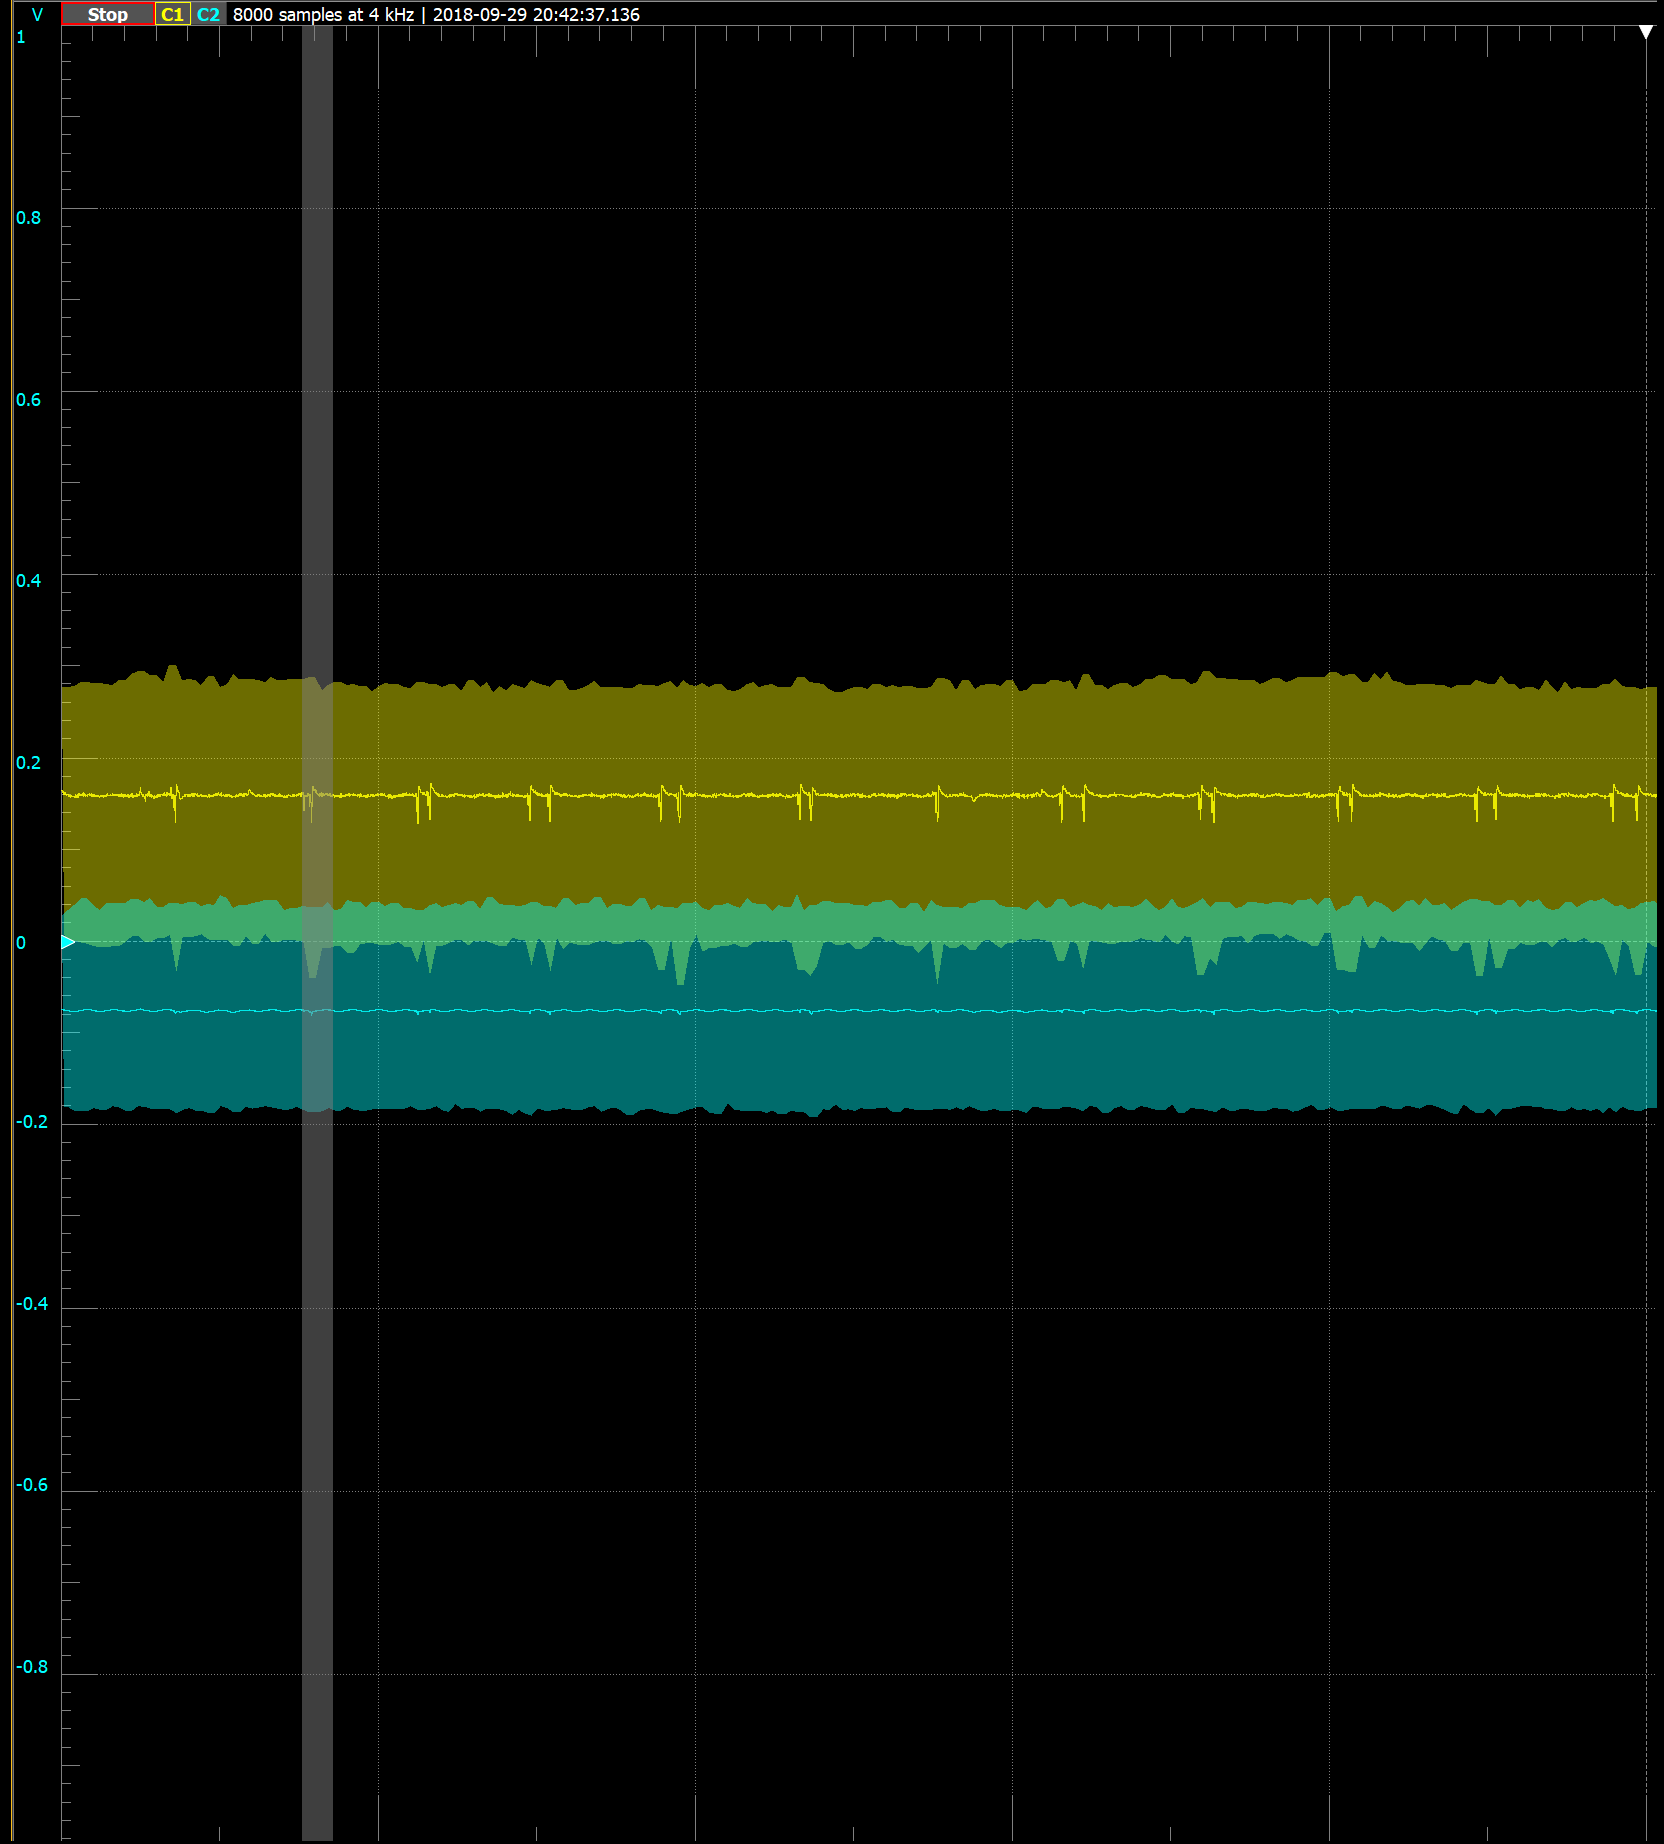Click the 0.8 voltage axis label
Viewport: 1664px width, 1844px height.
click(x=29, y=218)
